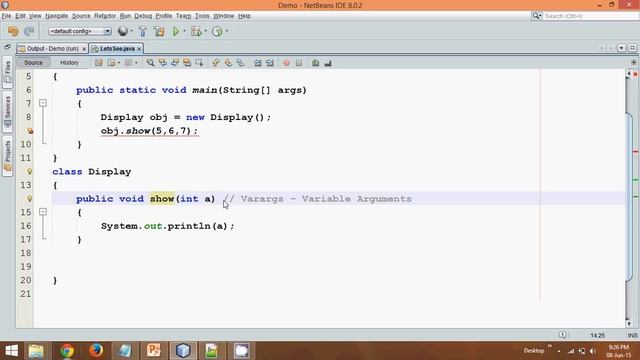Open Google Chrome from the taskbar
Screen dimensions: 640x360
point(67,351)
